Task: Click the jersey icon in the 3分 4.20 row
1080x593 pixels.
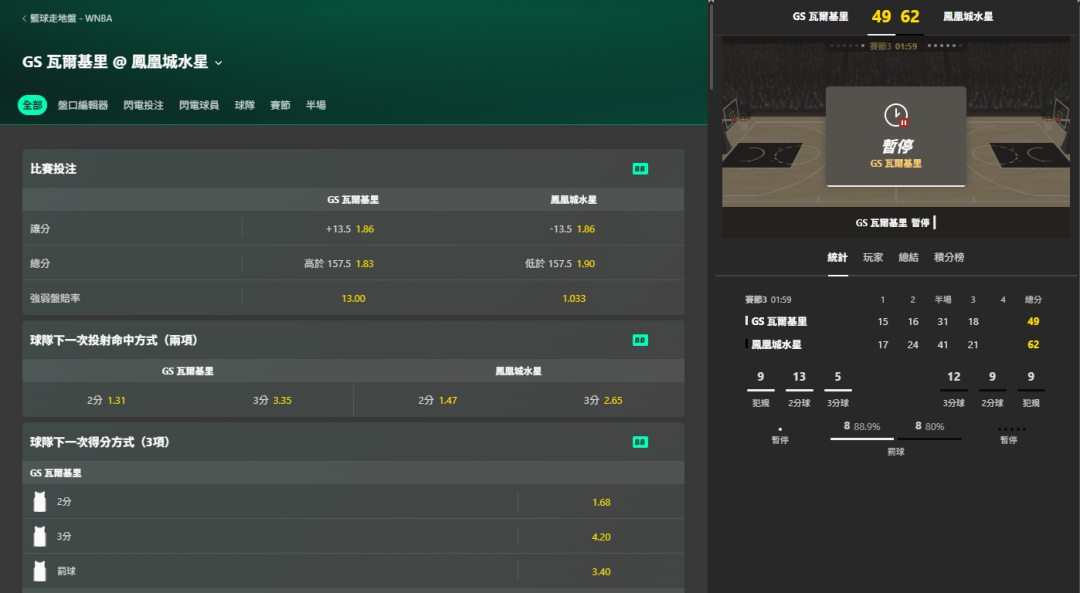Action: [x=40, y=536]
